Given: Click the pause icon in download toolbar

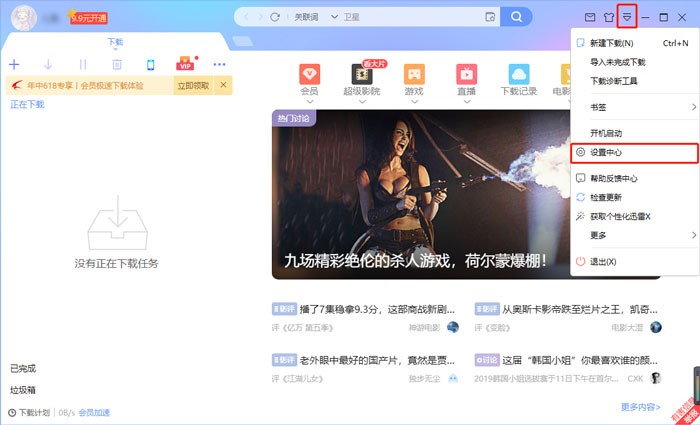Looking at the screenshot, I should pos(83,65).
